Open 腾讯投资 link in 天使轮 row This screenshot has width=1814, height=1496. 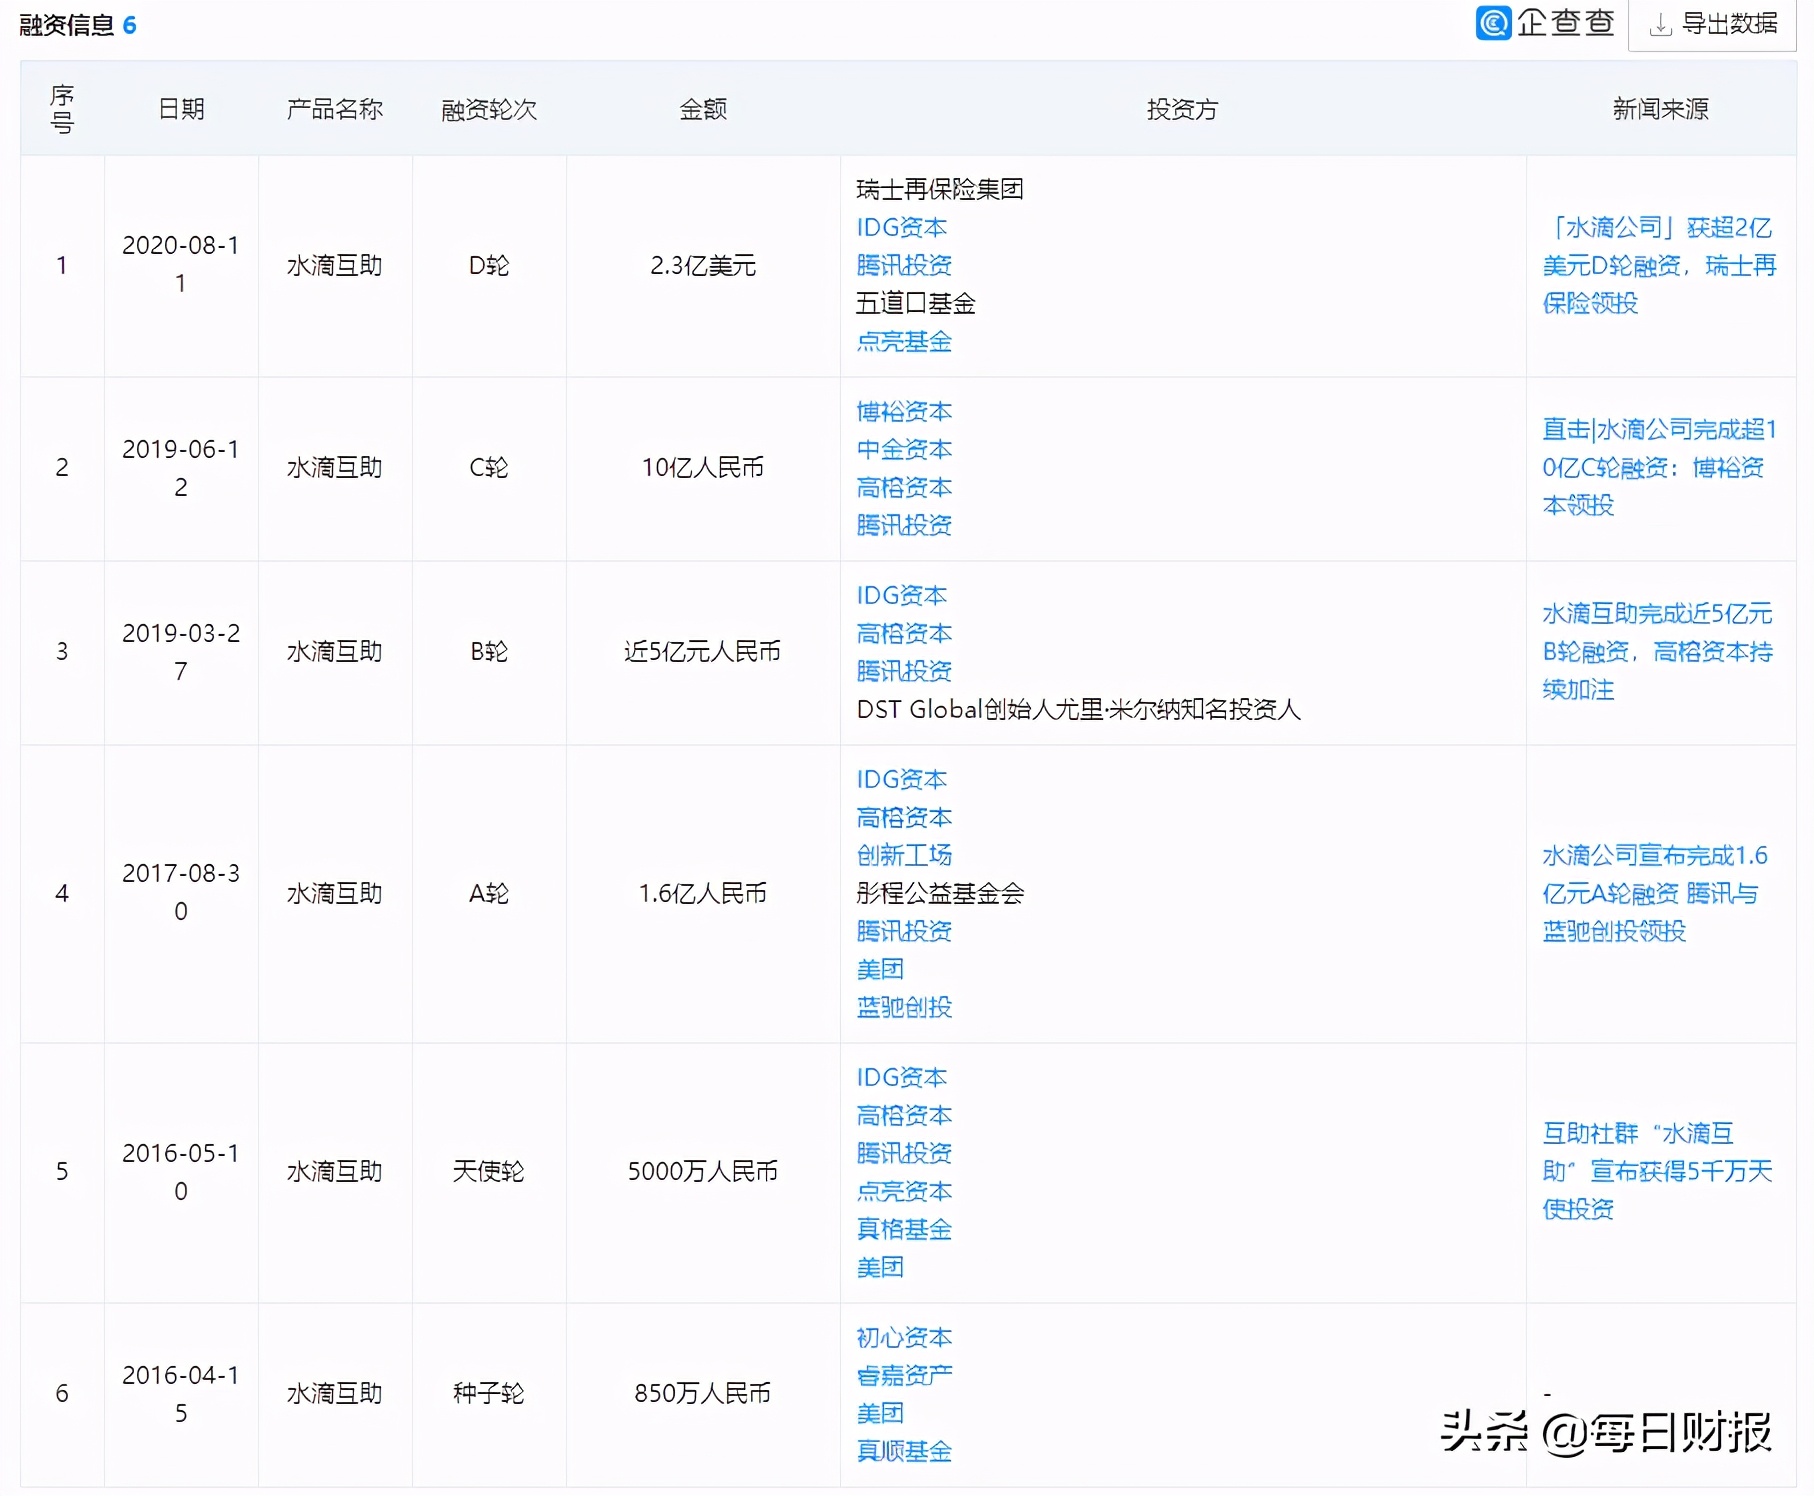[x=904, y=1153]
